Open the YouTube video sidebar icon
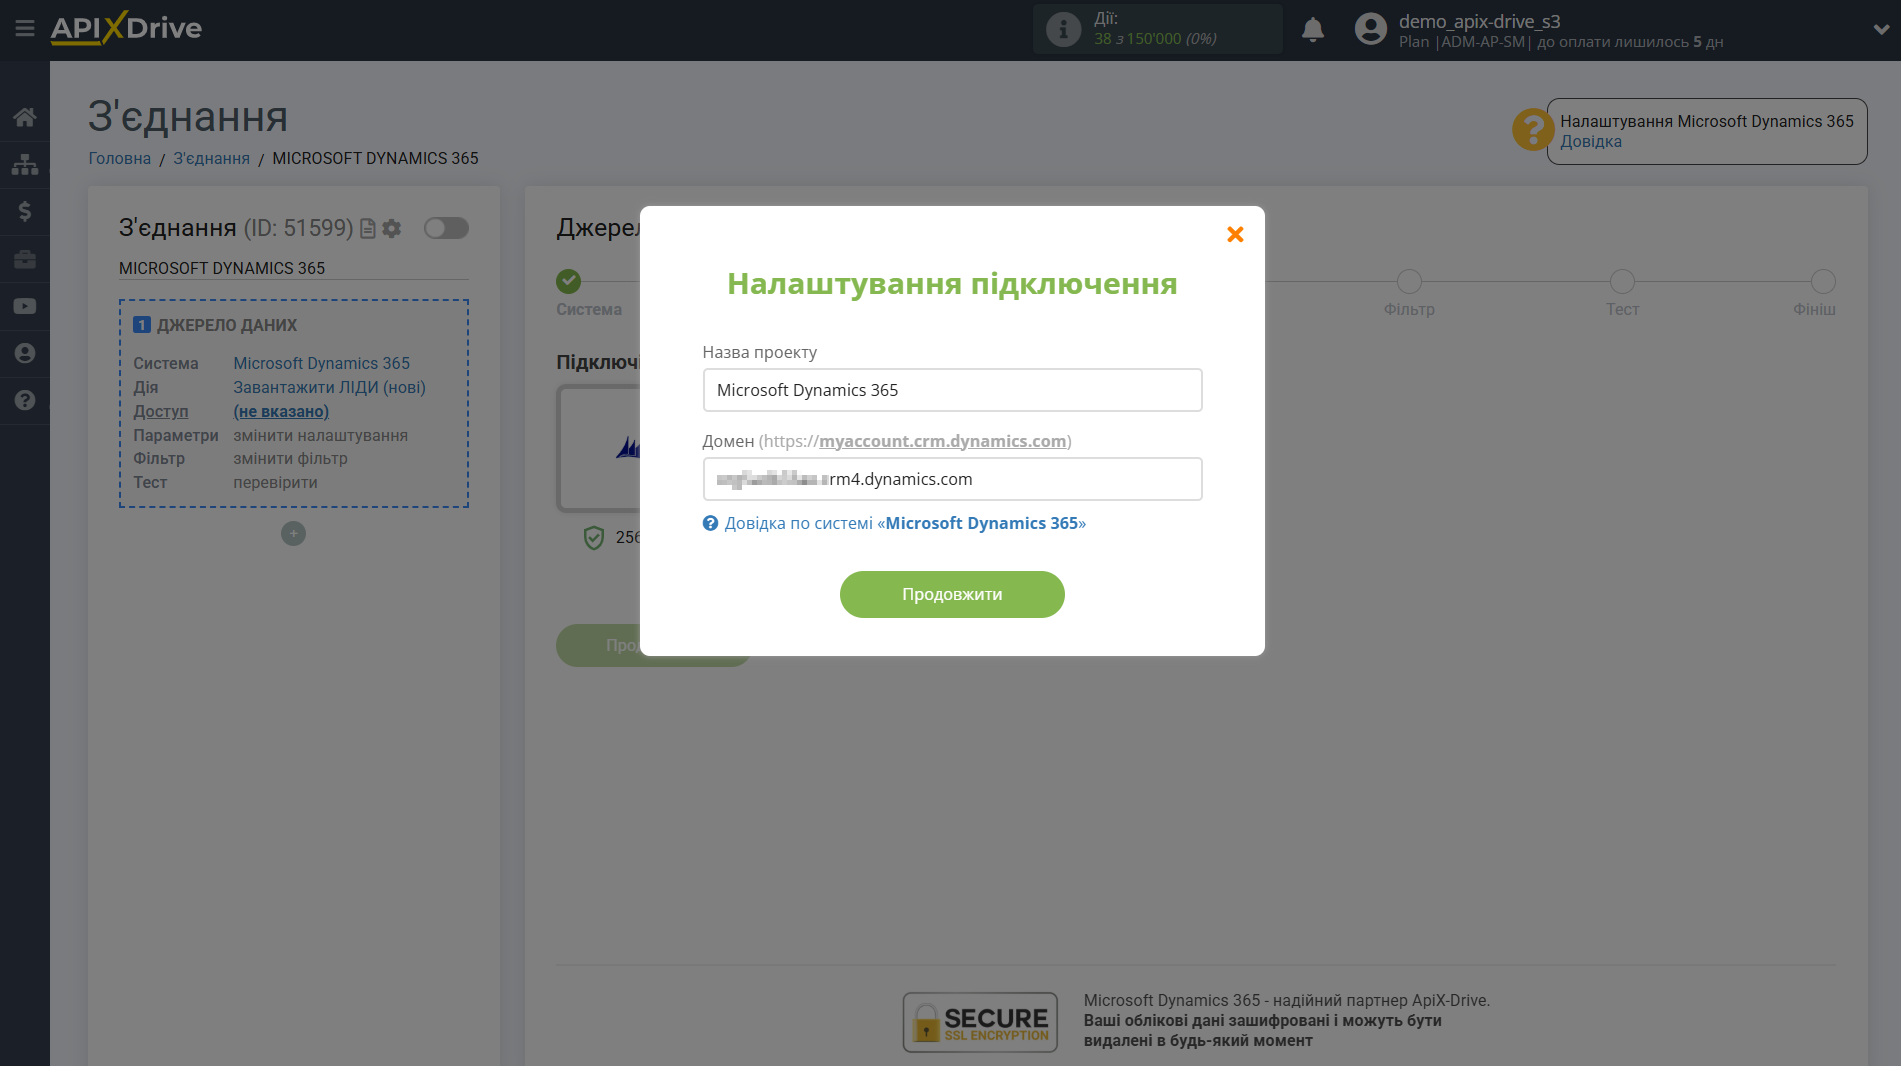Screen dimensions: 1901x1066 point(25,306)
